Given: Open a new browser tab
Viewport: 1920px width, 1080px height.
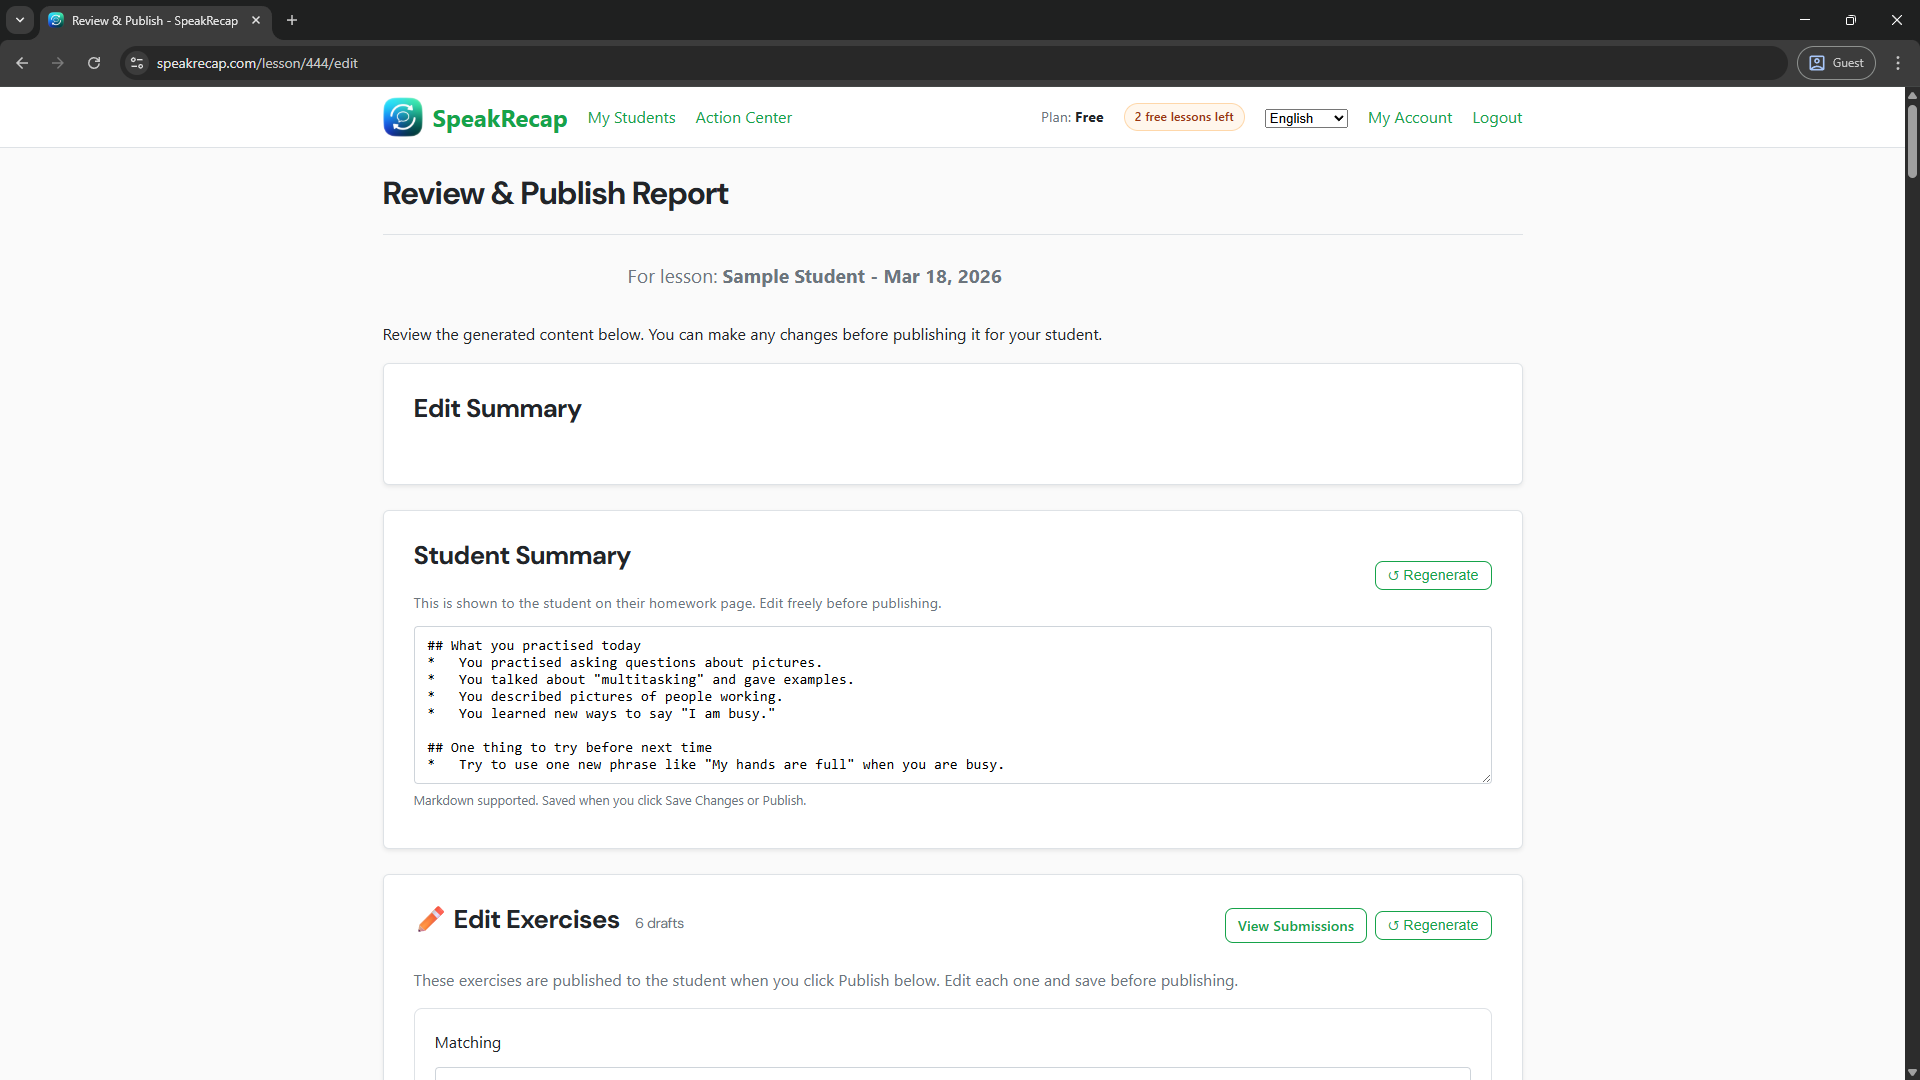Looking at the screenshot, I should click(292, 20).
